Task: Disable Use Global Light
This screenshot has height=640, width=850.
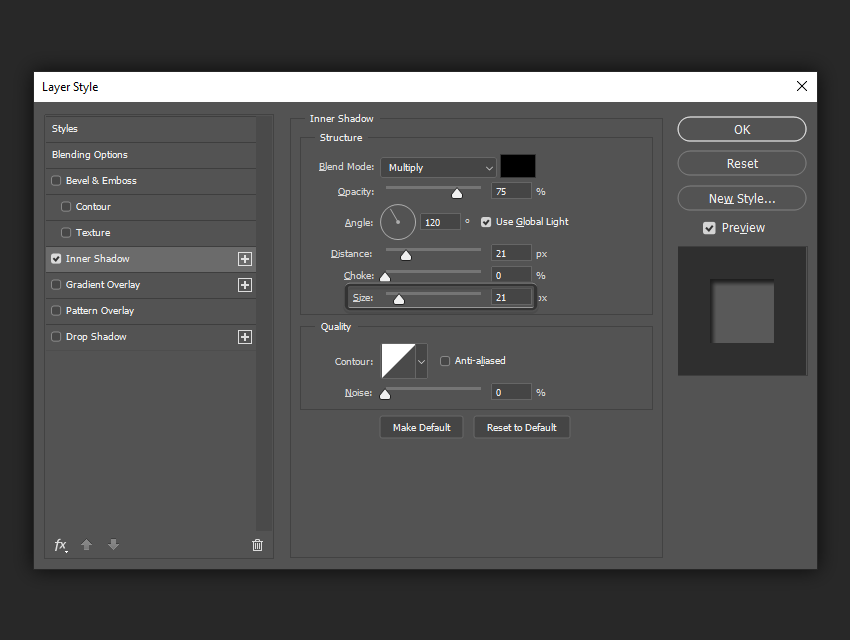Action: 486,222
